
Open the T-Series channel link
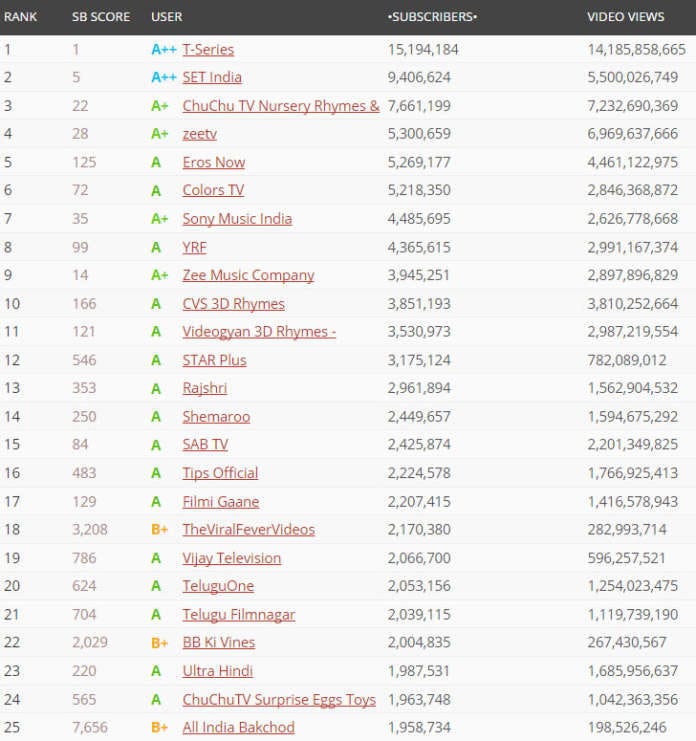pyautogui.click(x=208, y=50)
